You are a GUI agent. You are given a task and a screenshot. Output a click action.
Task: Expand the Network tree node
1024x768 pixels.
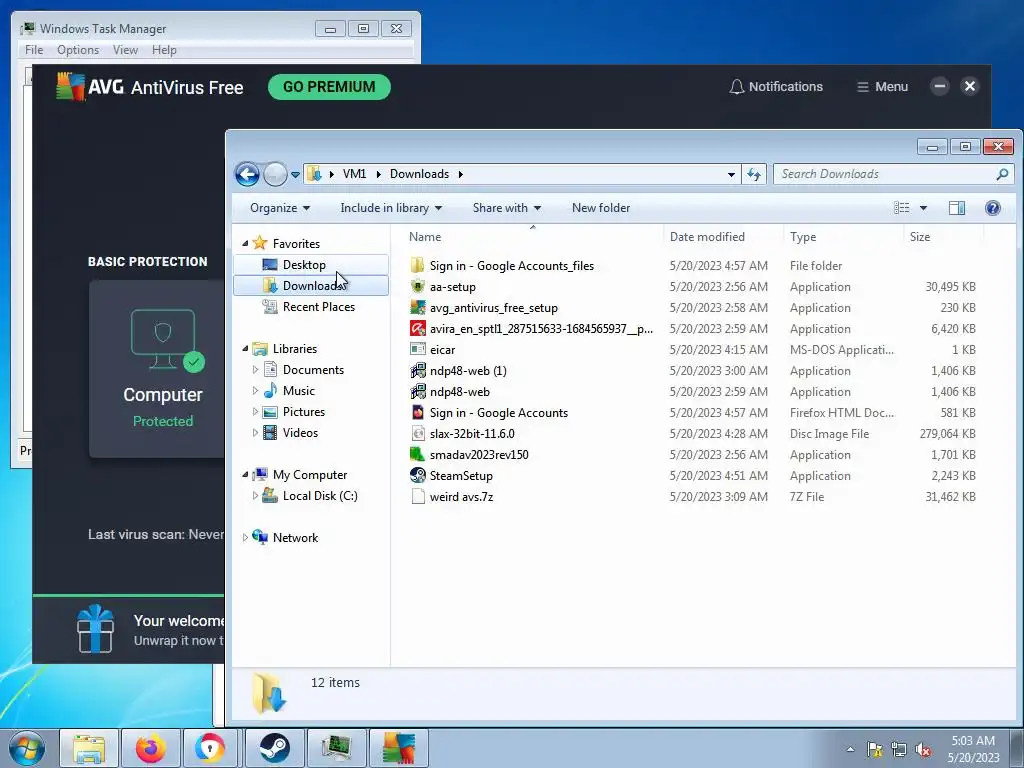coord(245,537)
